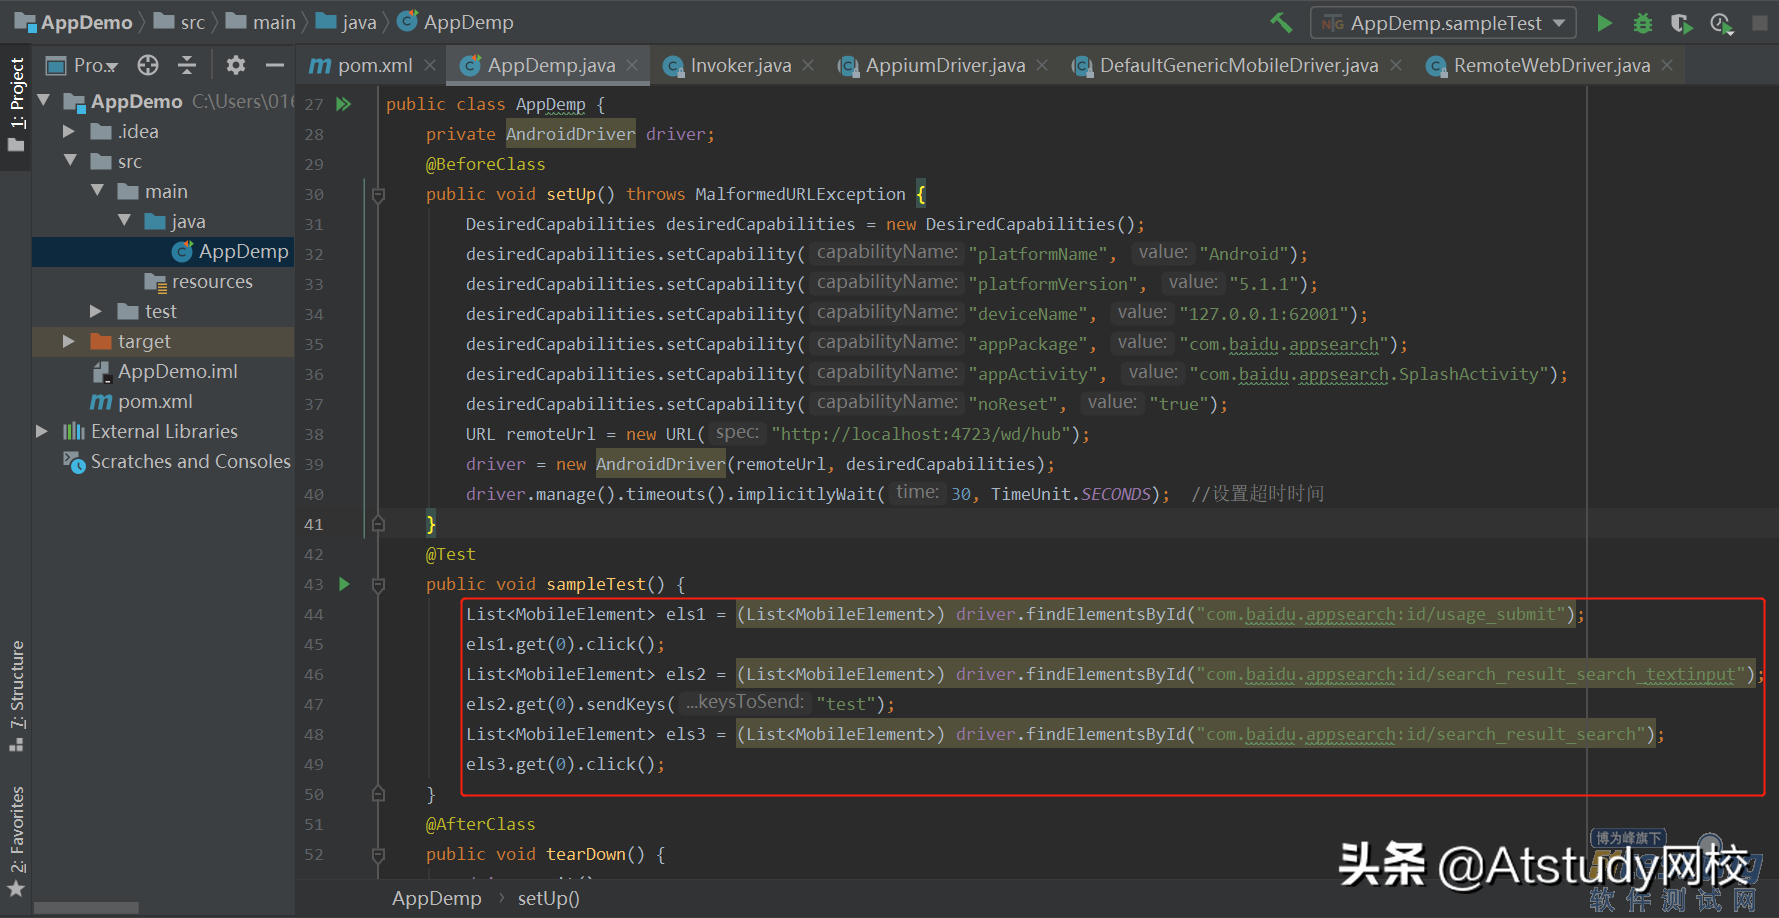This screenshot has width=1779, height=918.
Task: Close the pom.xml tab
Action: (x=430, y=65)
